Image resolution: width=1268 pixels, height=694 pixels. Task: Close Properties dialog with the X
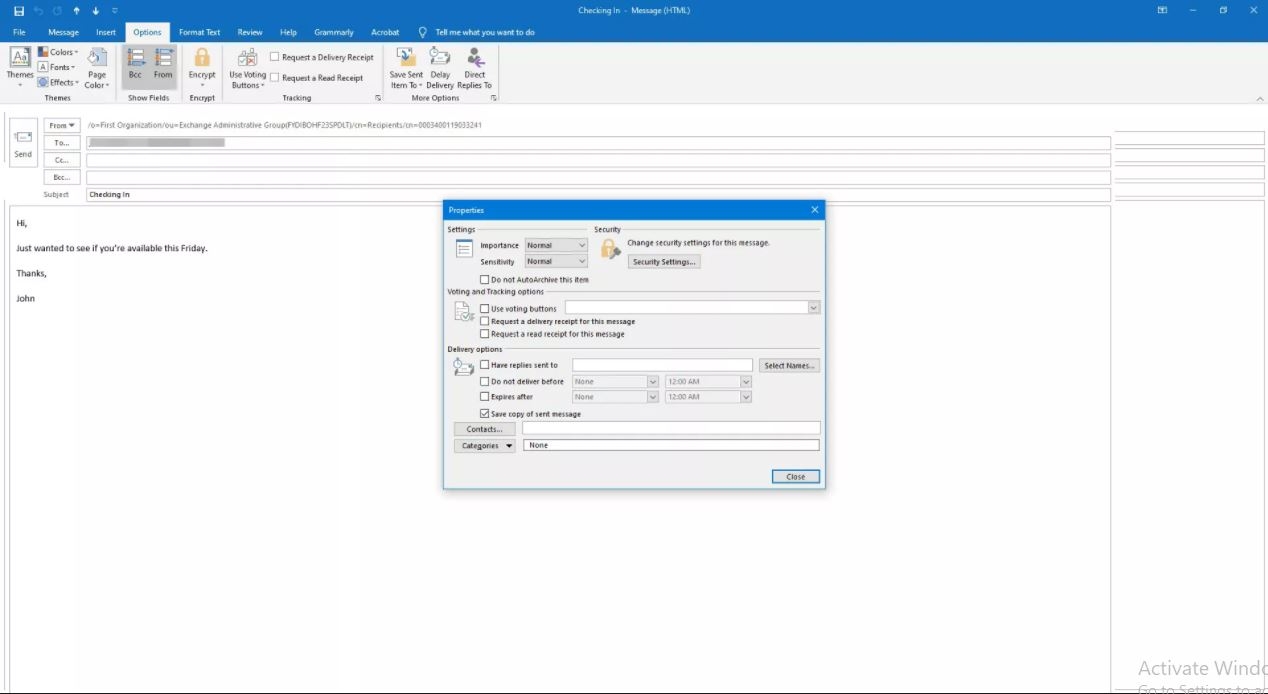(x=814, y=210)
